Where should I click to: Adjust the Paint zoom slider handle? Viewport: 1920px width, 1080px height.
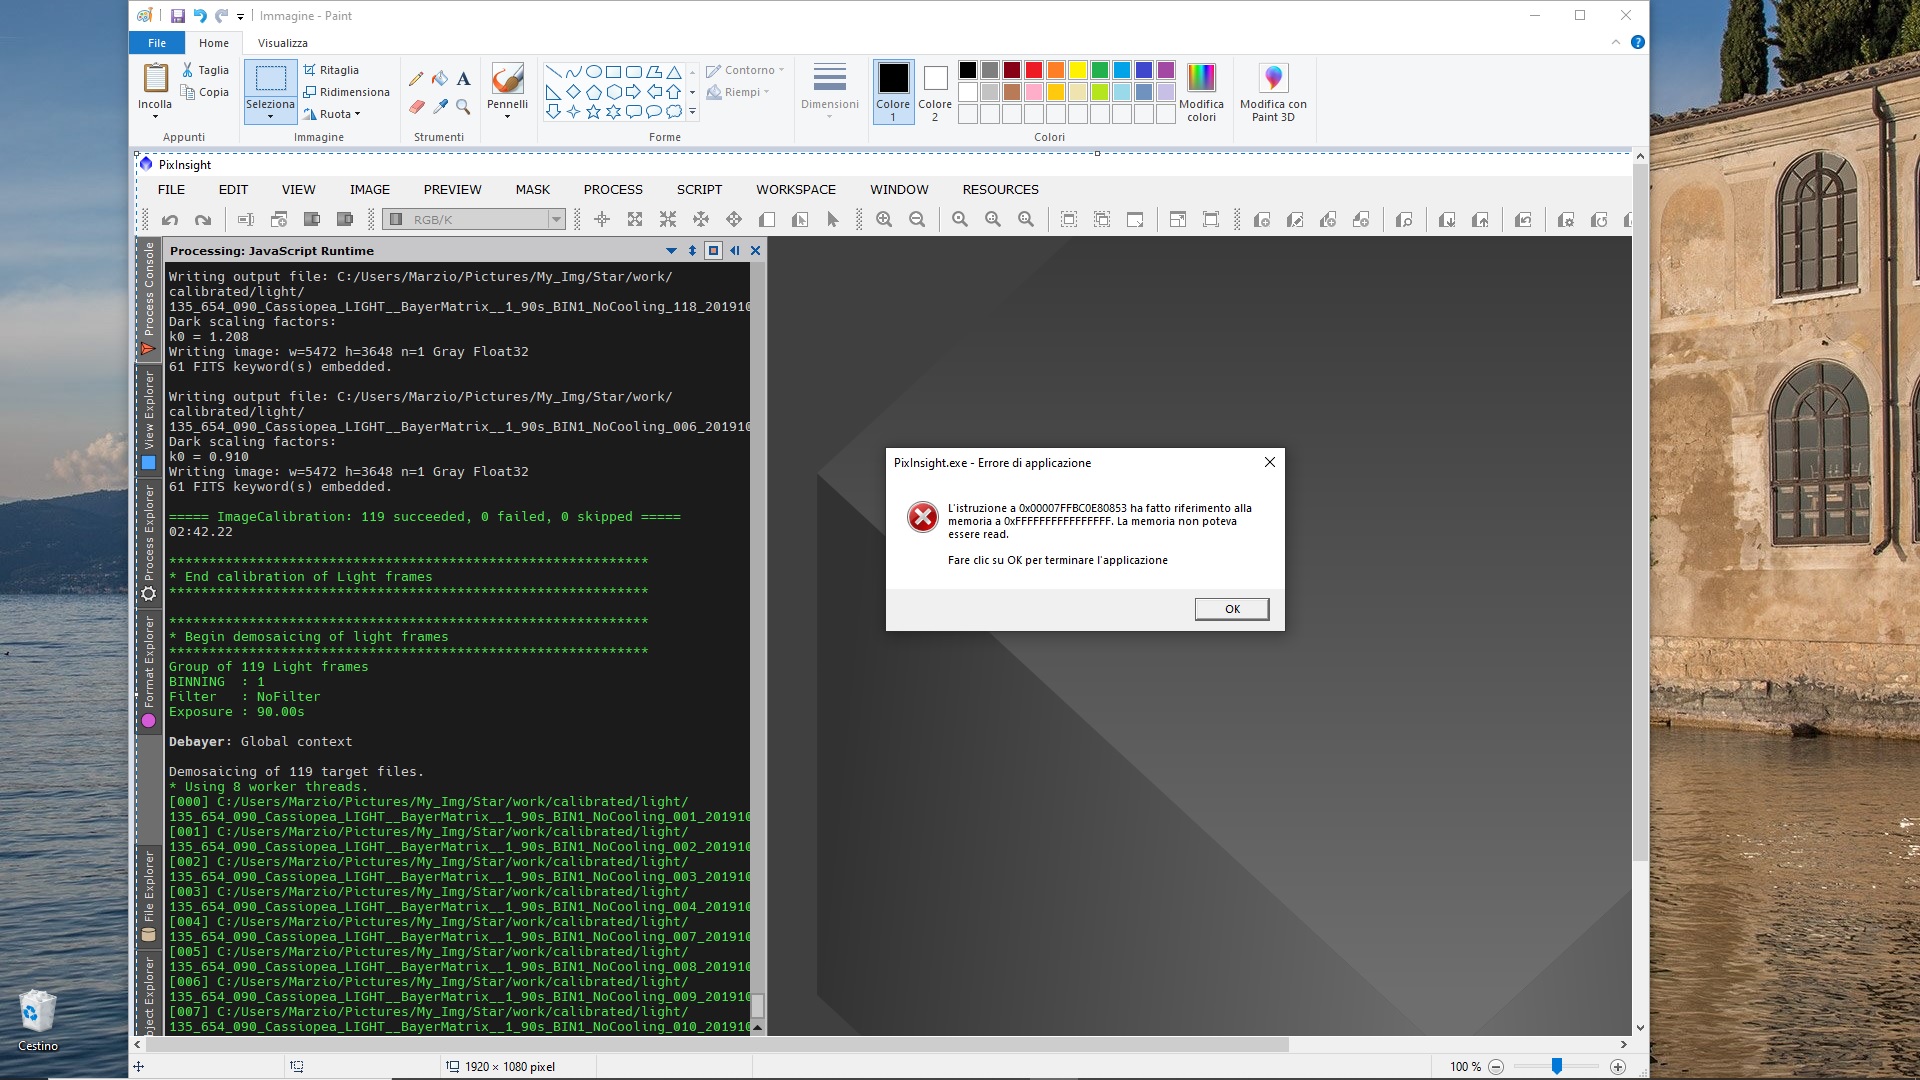[1557, 1067]
